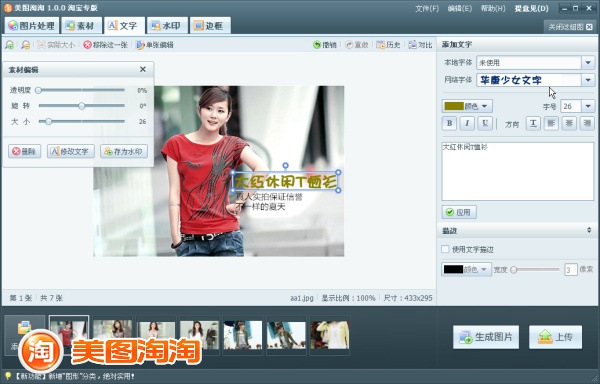This screenshot has height=384, width=600.
Task: Click the 实际大小 actual size button
Action: coord(56,45)
